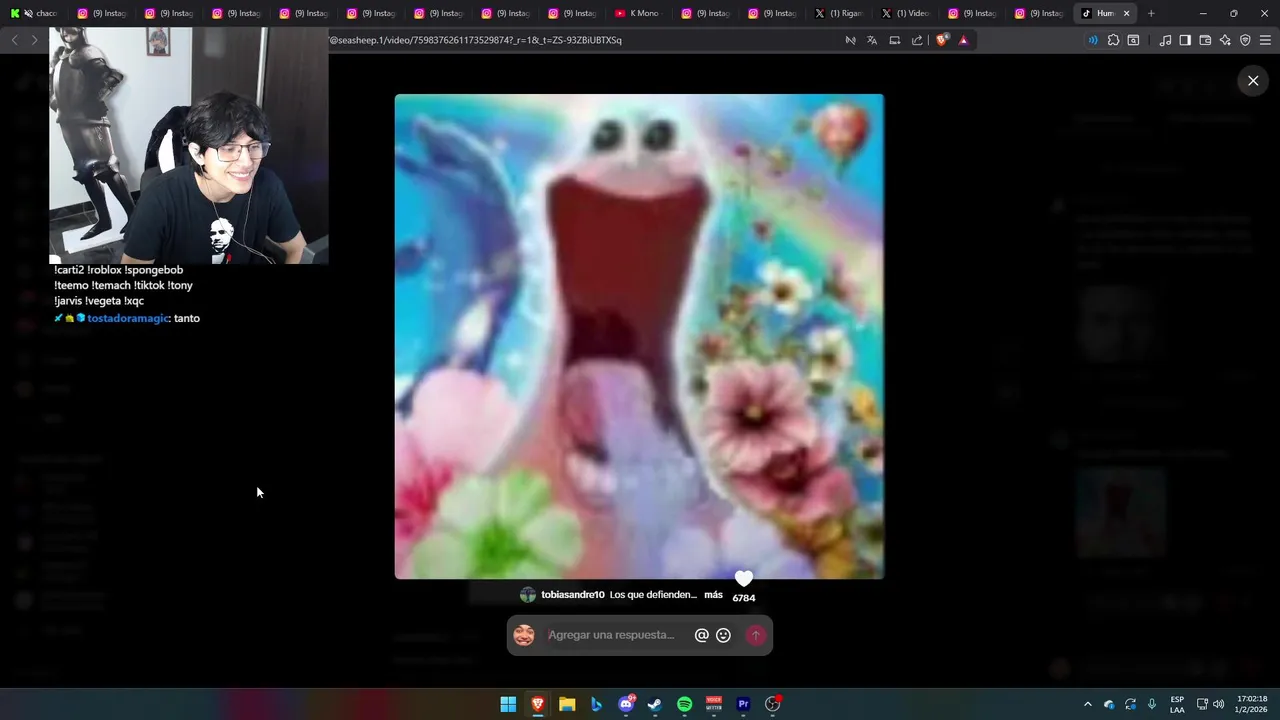Open Leo AI sparkle icon
1280x720 pixels.
(x=1225, y=40)
